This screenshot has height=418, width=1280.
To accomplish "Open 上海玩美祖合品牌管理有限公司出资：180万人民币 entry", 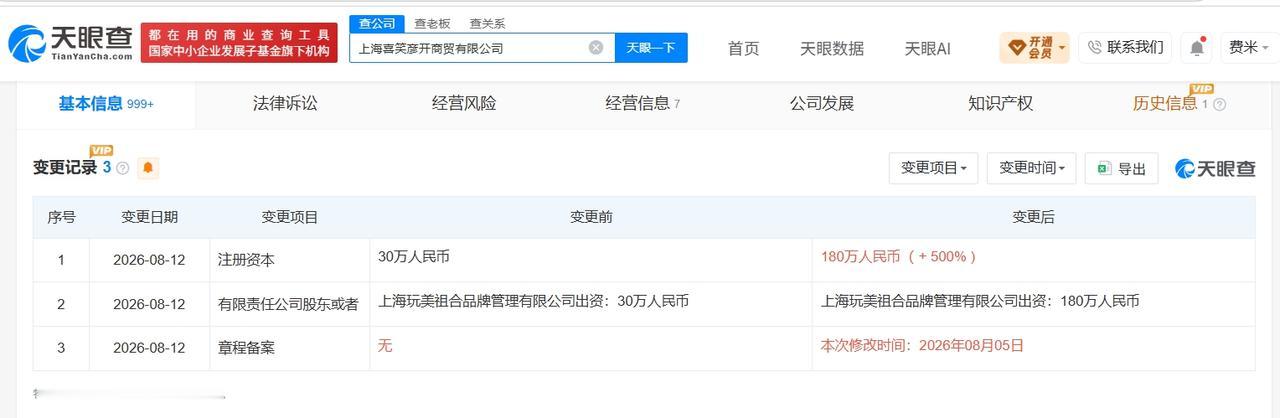I will (980, 301).
